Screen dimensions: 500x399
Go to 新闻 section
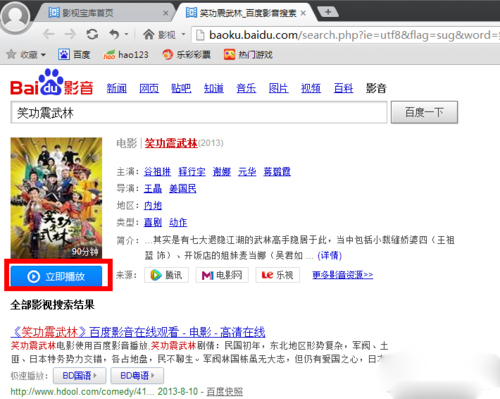[x=117, y=88]
